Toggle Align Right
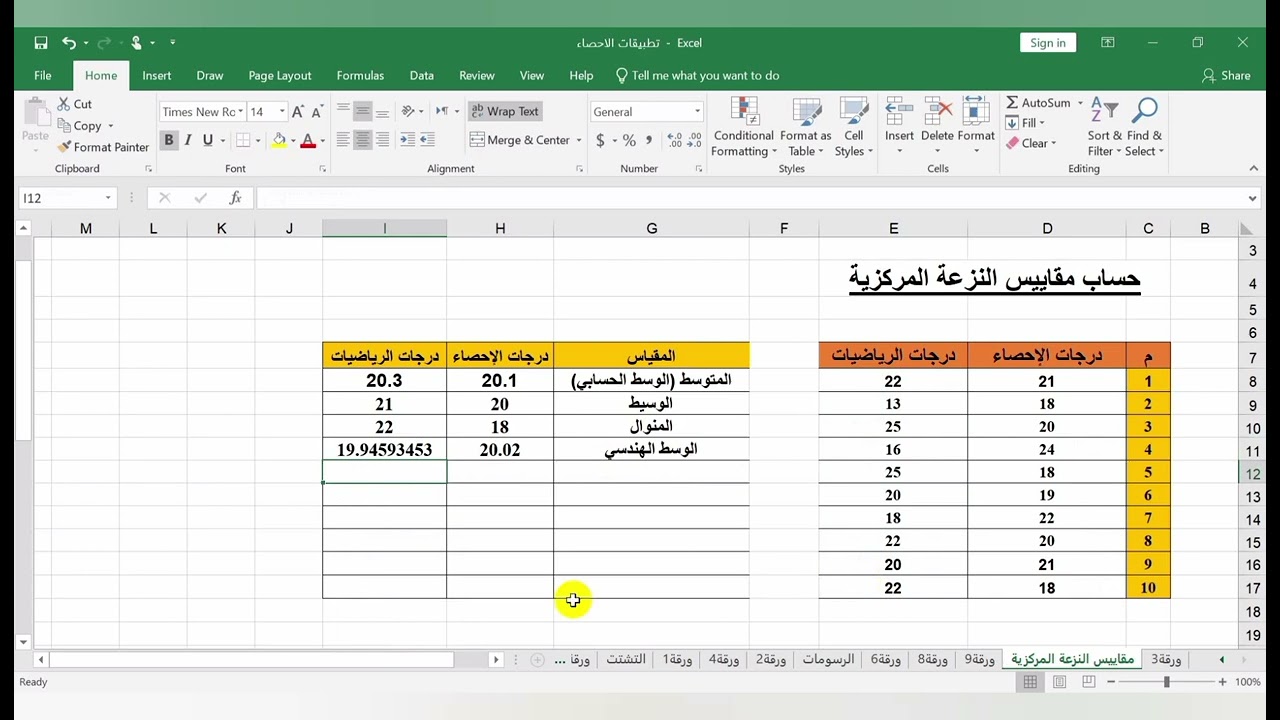 tap(381, 141)
